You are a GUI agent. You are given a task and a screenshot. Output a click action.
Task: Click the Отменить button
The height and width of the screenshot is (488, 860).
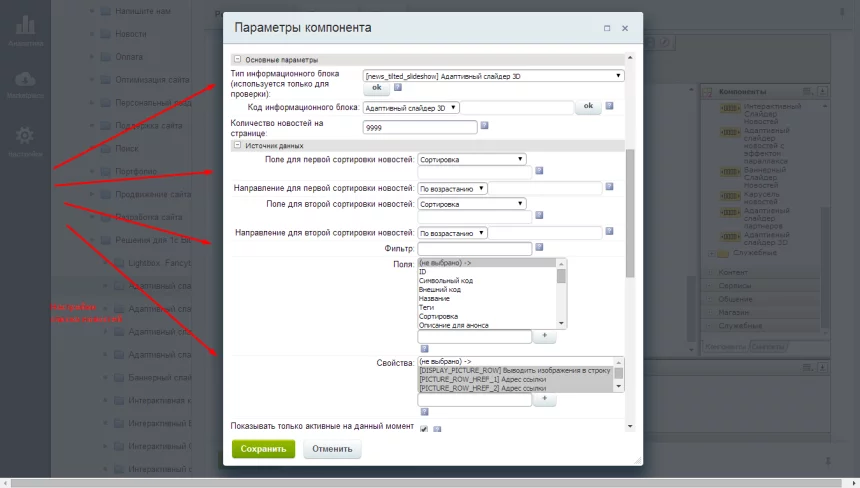tap(332, 449)
